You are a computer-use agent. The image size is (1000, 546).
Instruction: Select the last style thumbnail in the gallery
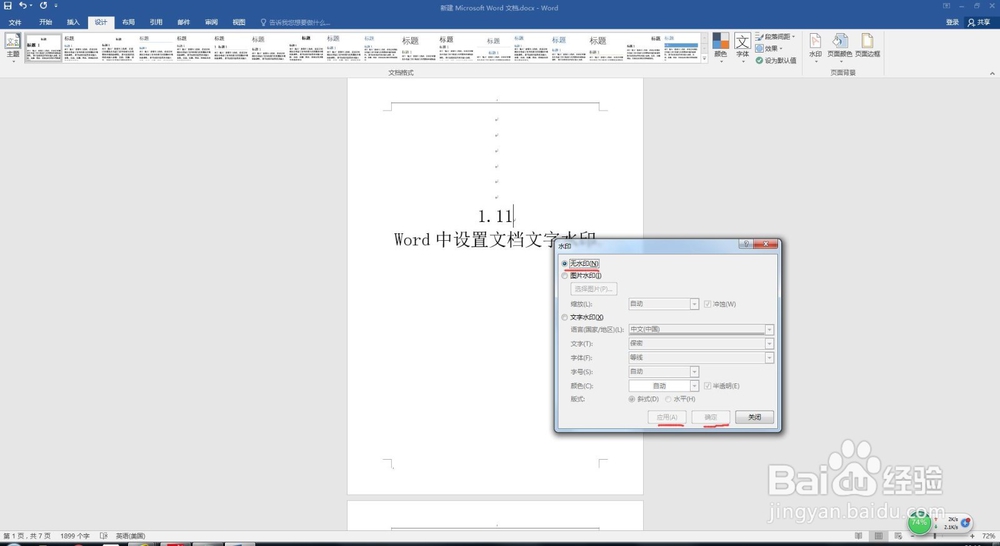pos(681,47)
